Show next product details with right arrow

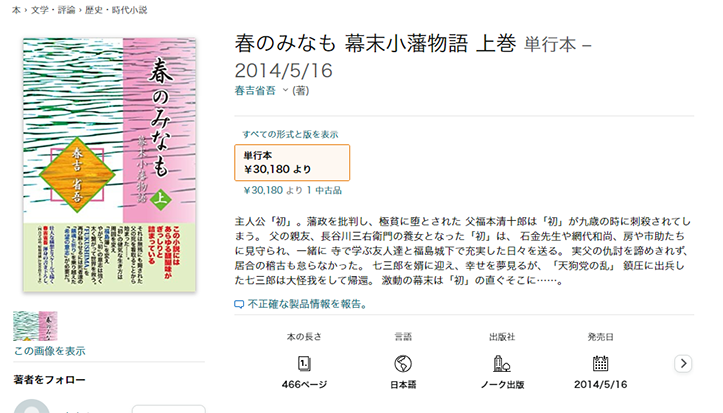683,363
